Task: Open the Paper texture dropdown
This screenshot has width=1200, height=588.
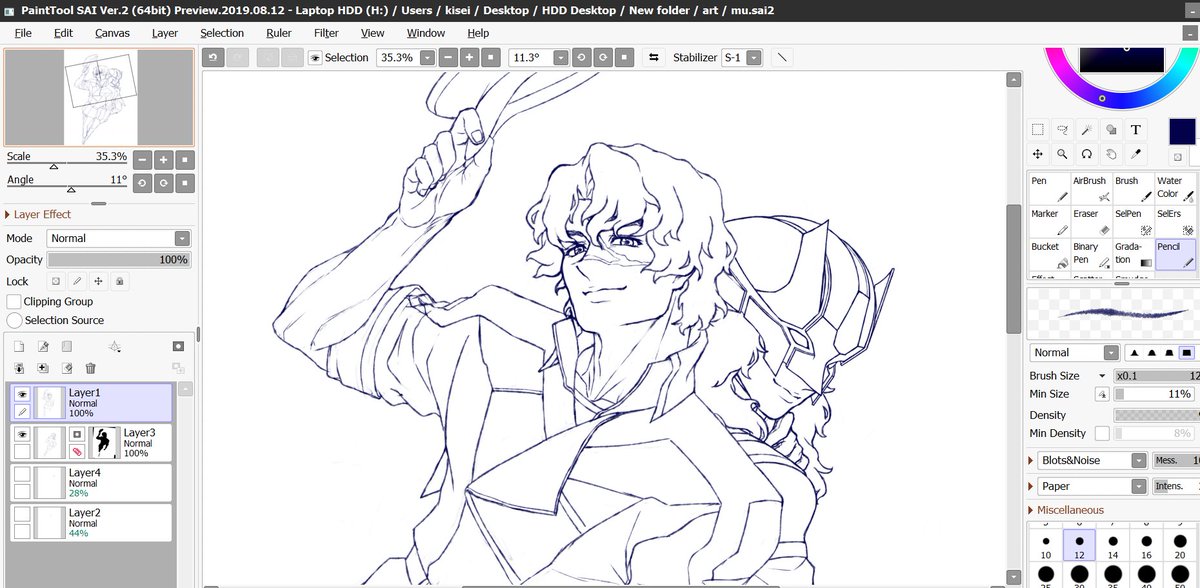Action: click(1094, 486)
